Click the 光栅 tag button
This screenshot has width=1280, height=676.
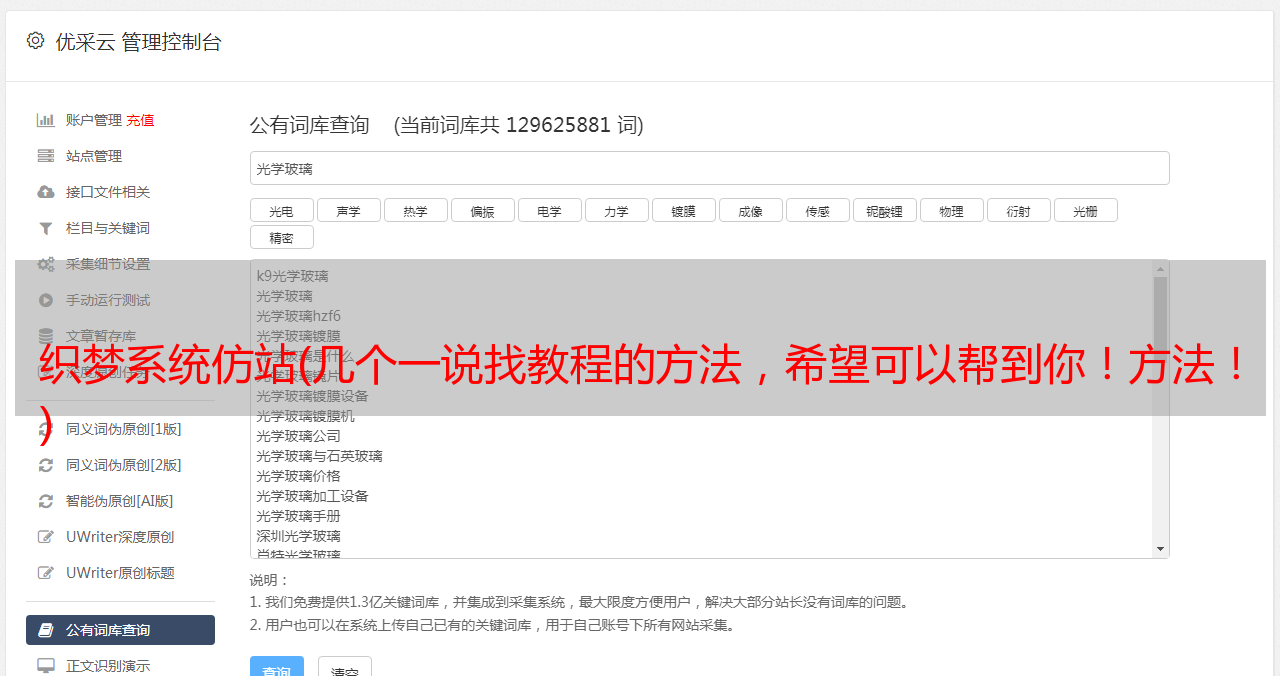pyautogui.click(x=1085, y=210)
